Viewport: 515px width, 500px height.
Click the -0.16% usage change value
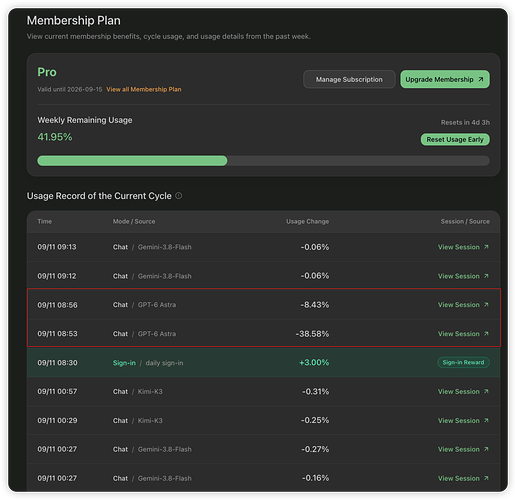pos(315,478)
